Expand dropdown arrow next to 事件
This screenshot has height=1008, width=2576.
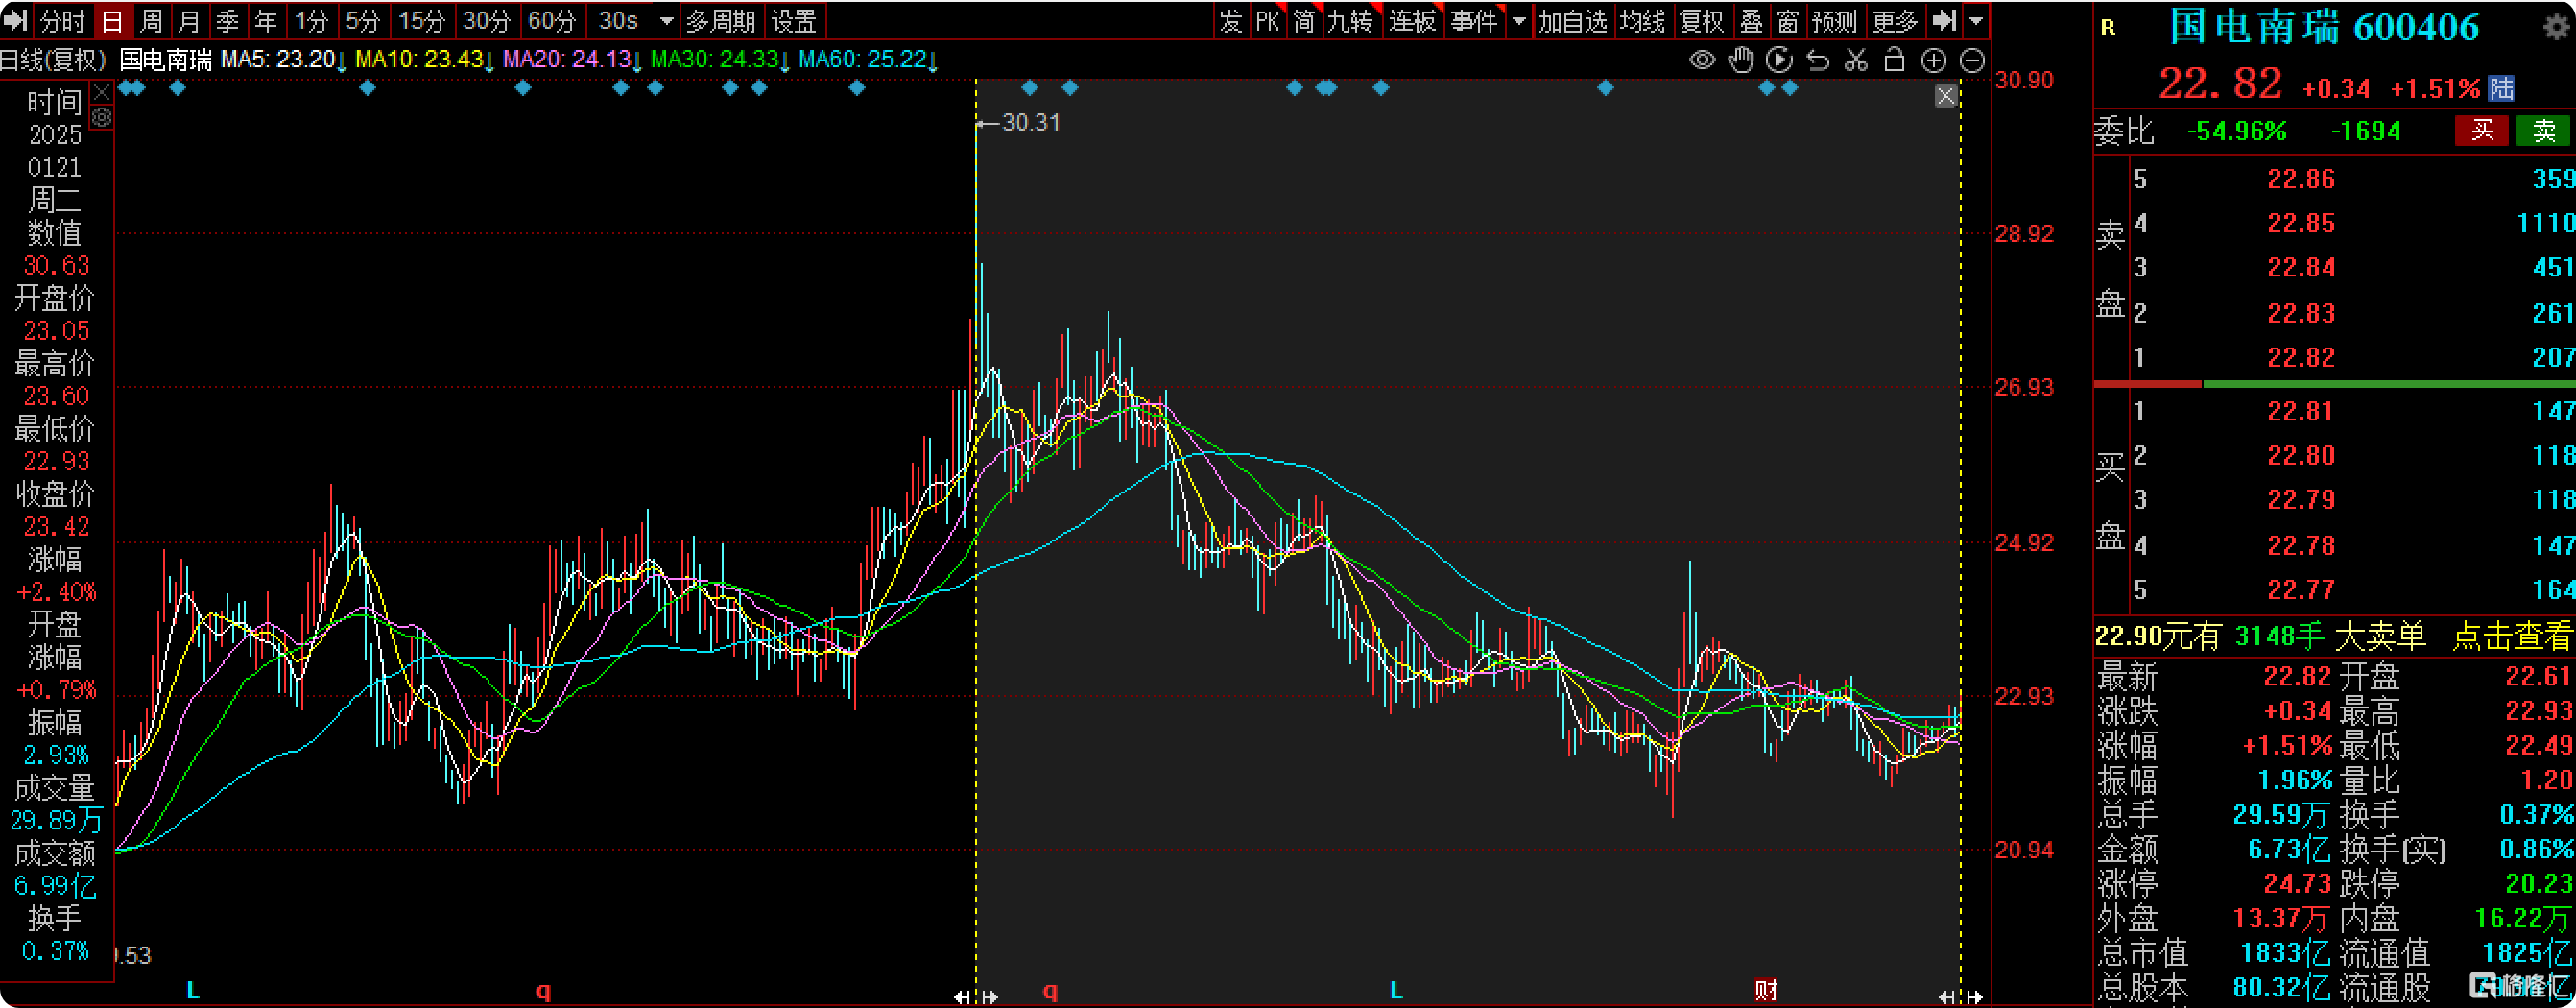coord(1519,21)
